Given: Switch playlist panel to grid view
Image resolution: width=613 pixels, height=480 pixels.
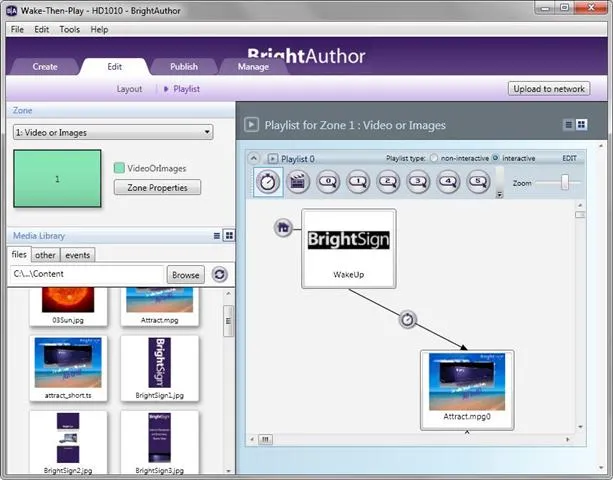Looking at the screenshot, I should pos(581,125).
